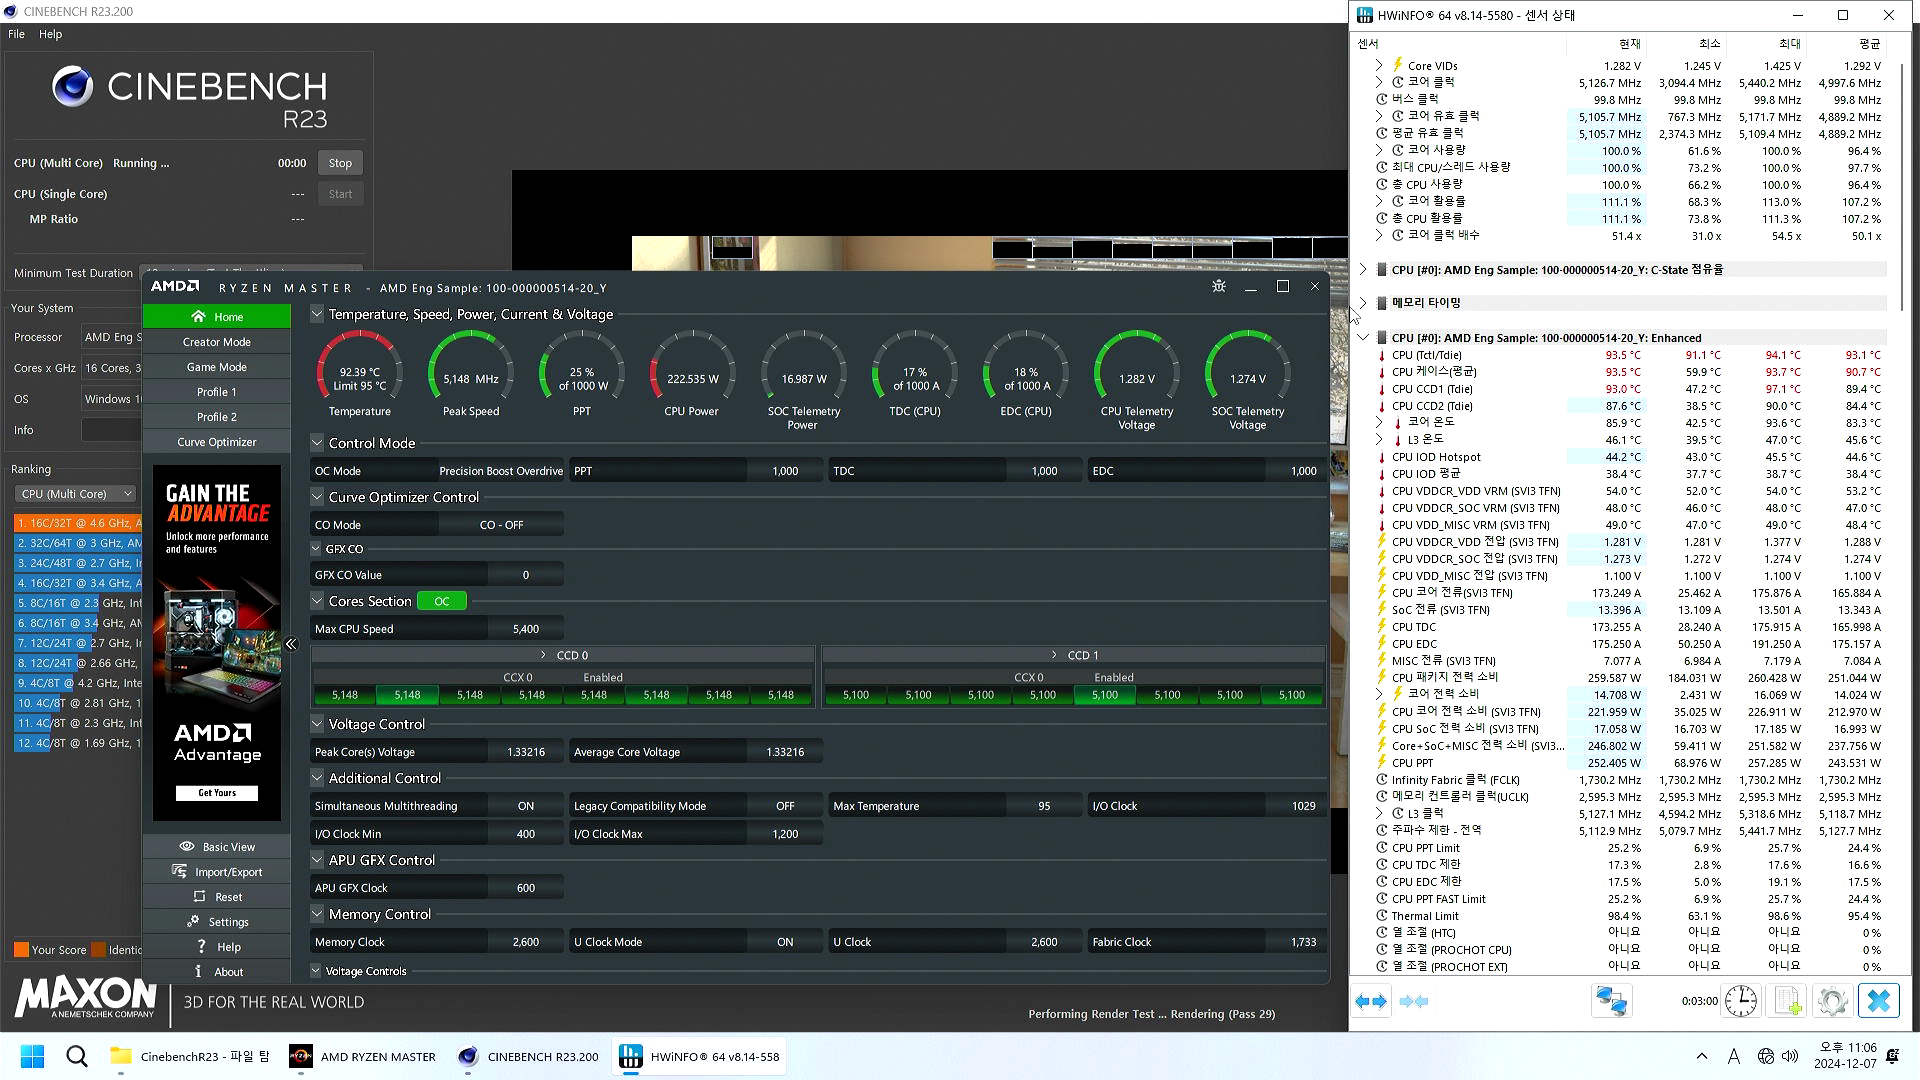Toggle Legacy Compatibility Mode OFF value
The height and width of the screenshot is (1080, 1920).
pyautogui.click(x=785, y=806)
